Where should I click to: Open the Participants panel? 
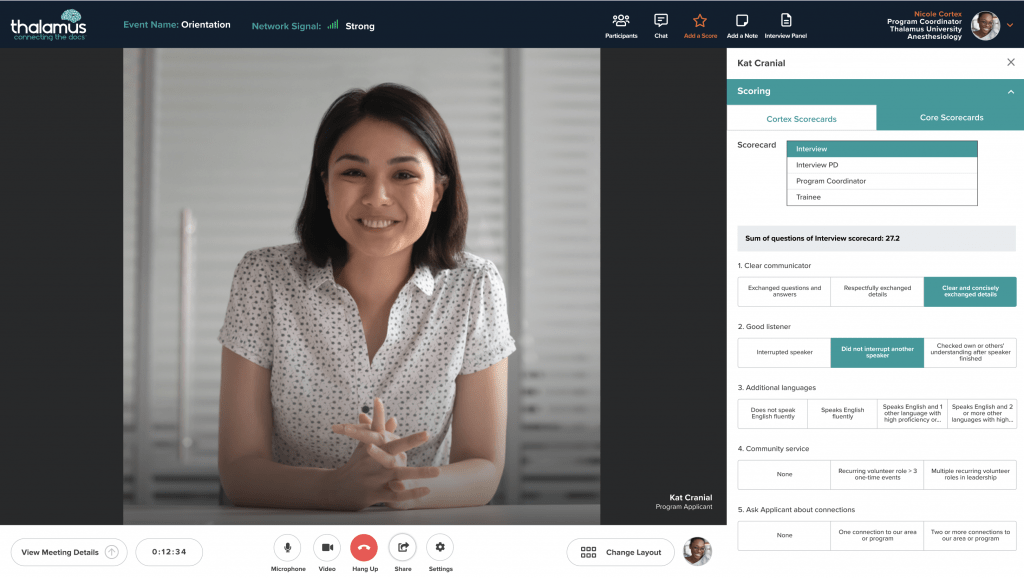pyautogui.click(x=620, y=21)
